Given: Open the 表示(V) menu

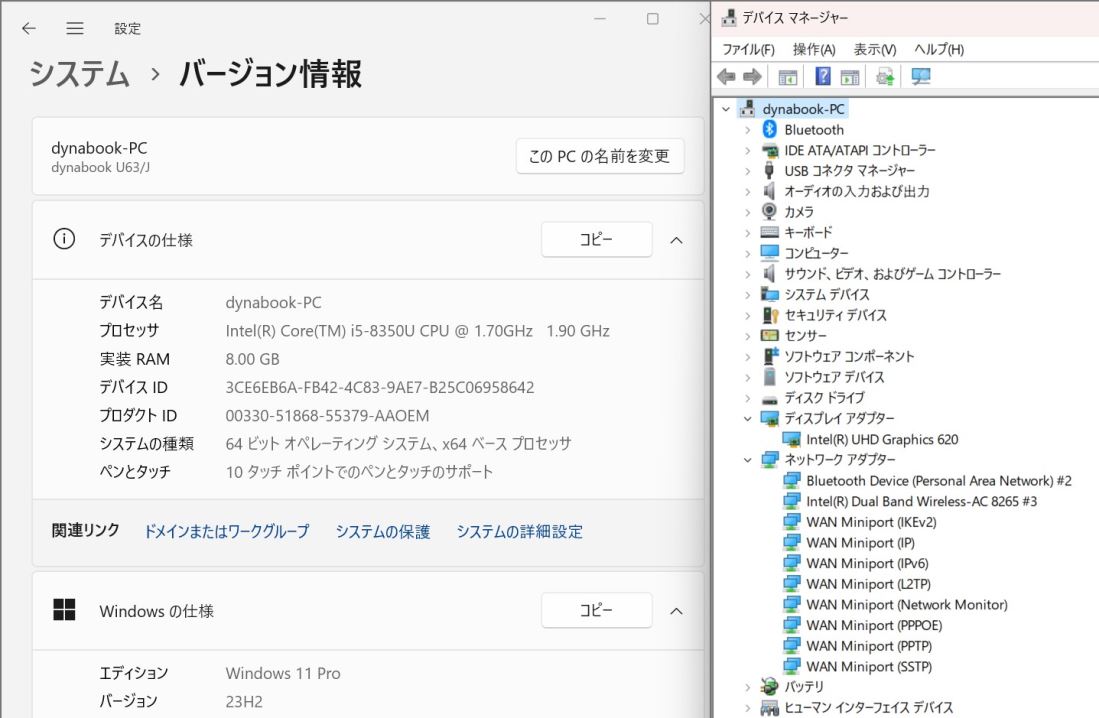Looking at the screenshot, I should tap(875, 49).
